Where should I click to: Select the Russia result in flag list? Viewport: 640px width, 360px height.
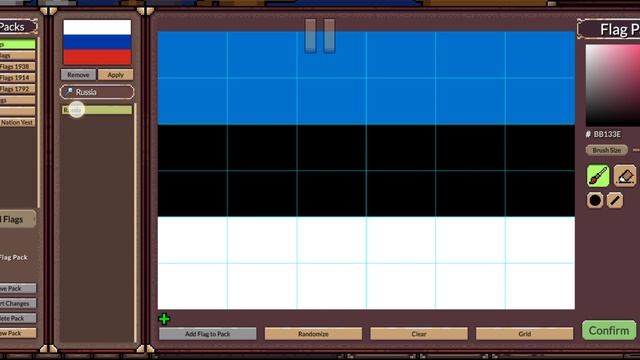pos(97,110)
